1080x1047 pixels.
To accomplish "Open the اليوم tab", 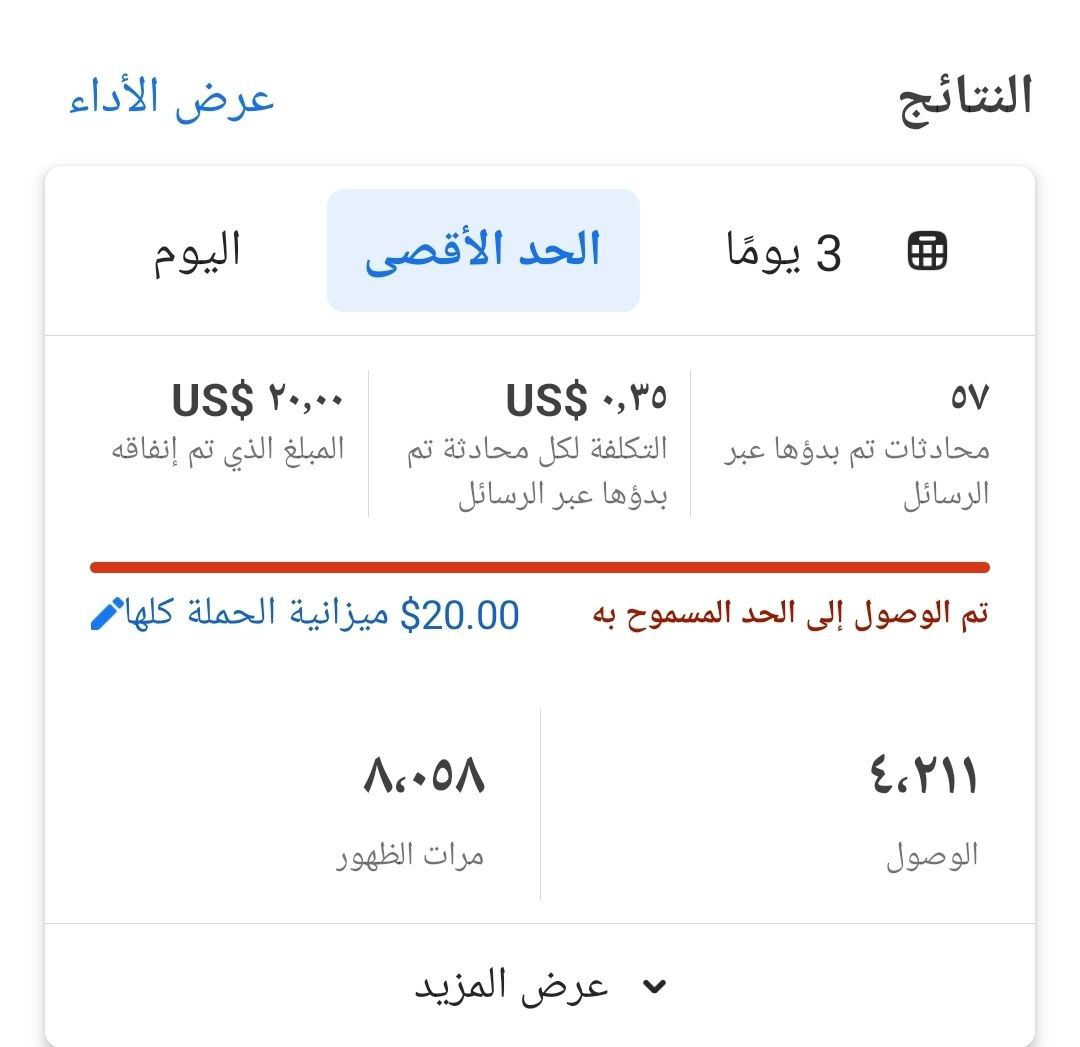I will click(x=197, y=250).
